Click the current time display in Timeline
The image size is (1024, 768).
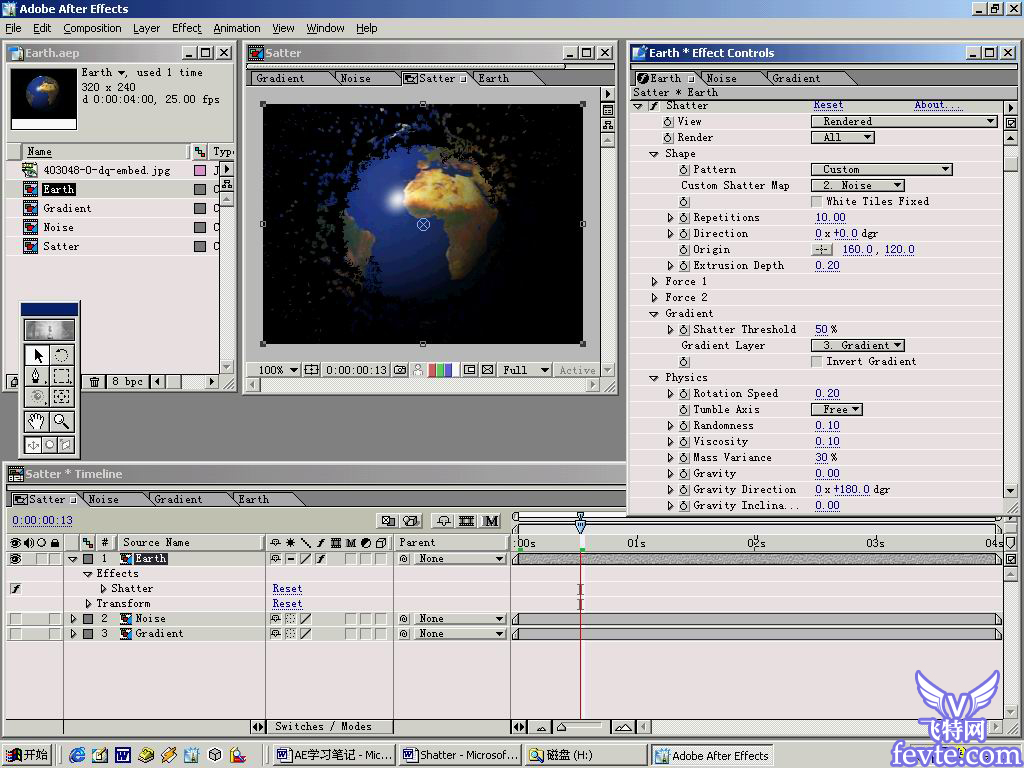point(42,520)
